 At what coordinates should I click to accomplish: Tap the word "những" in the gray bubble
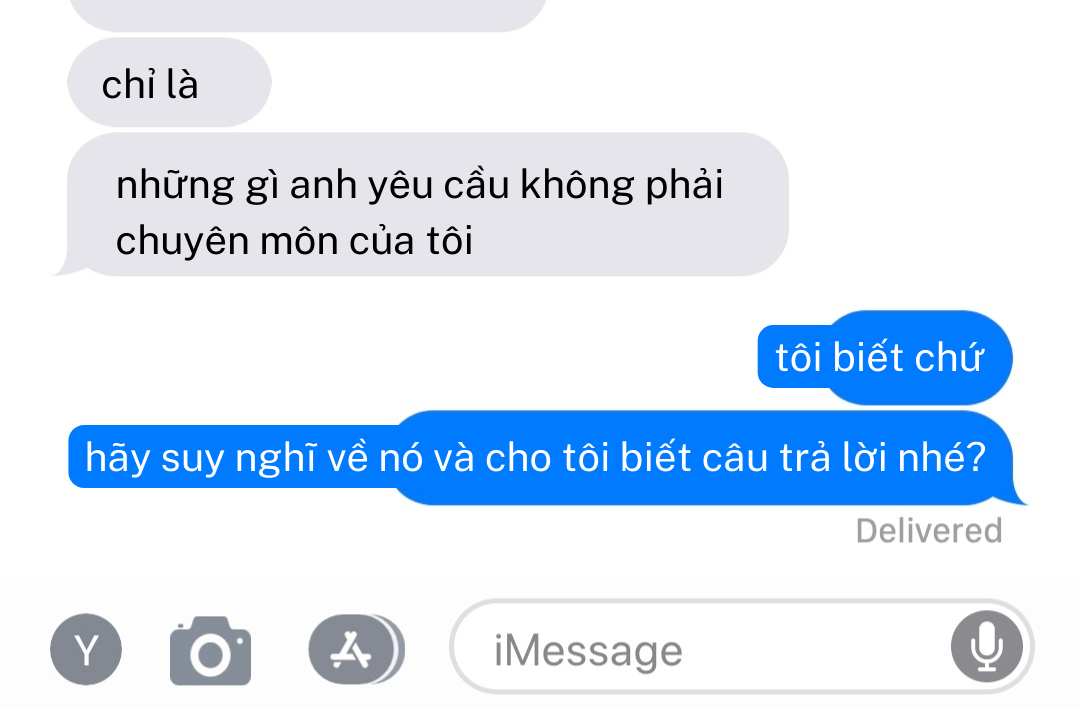tap(175, 186)
